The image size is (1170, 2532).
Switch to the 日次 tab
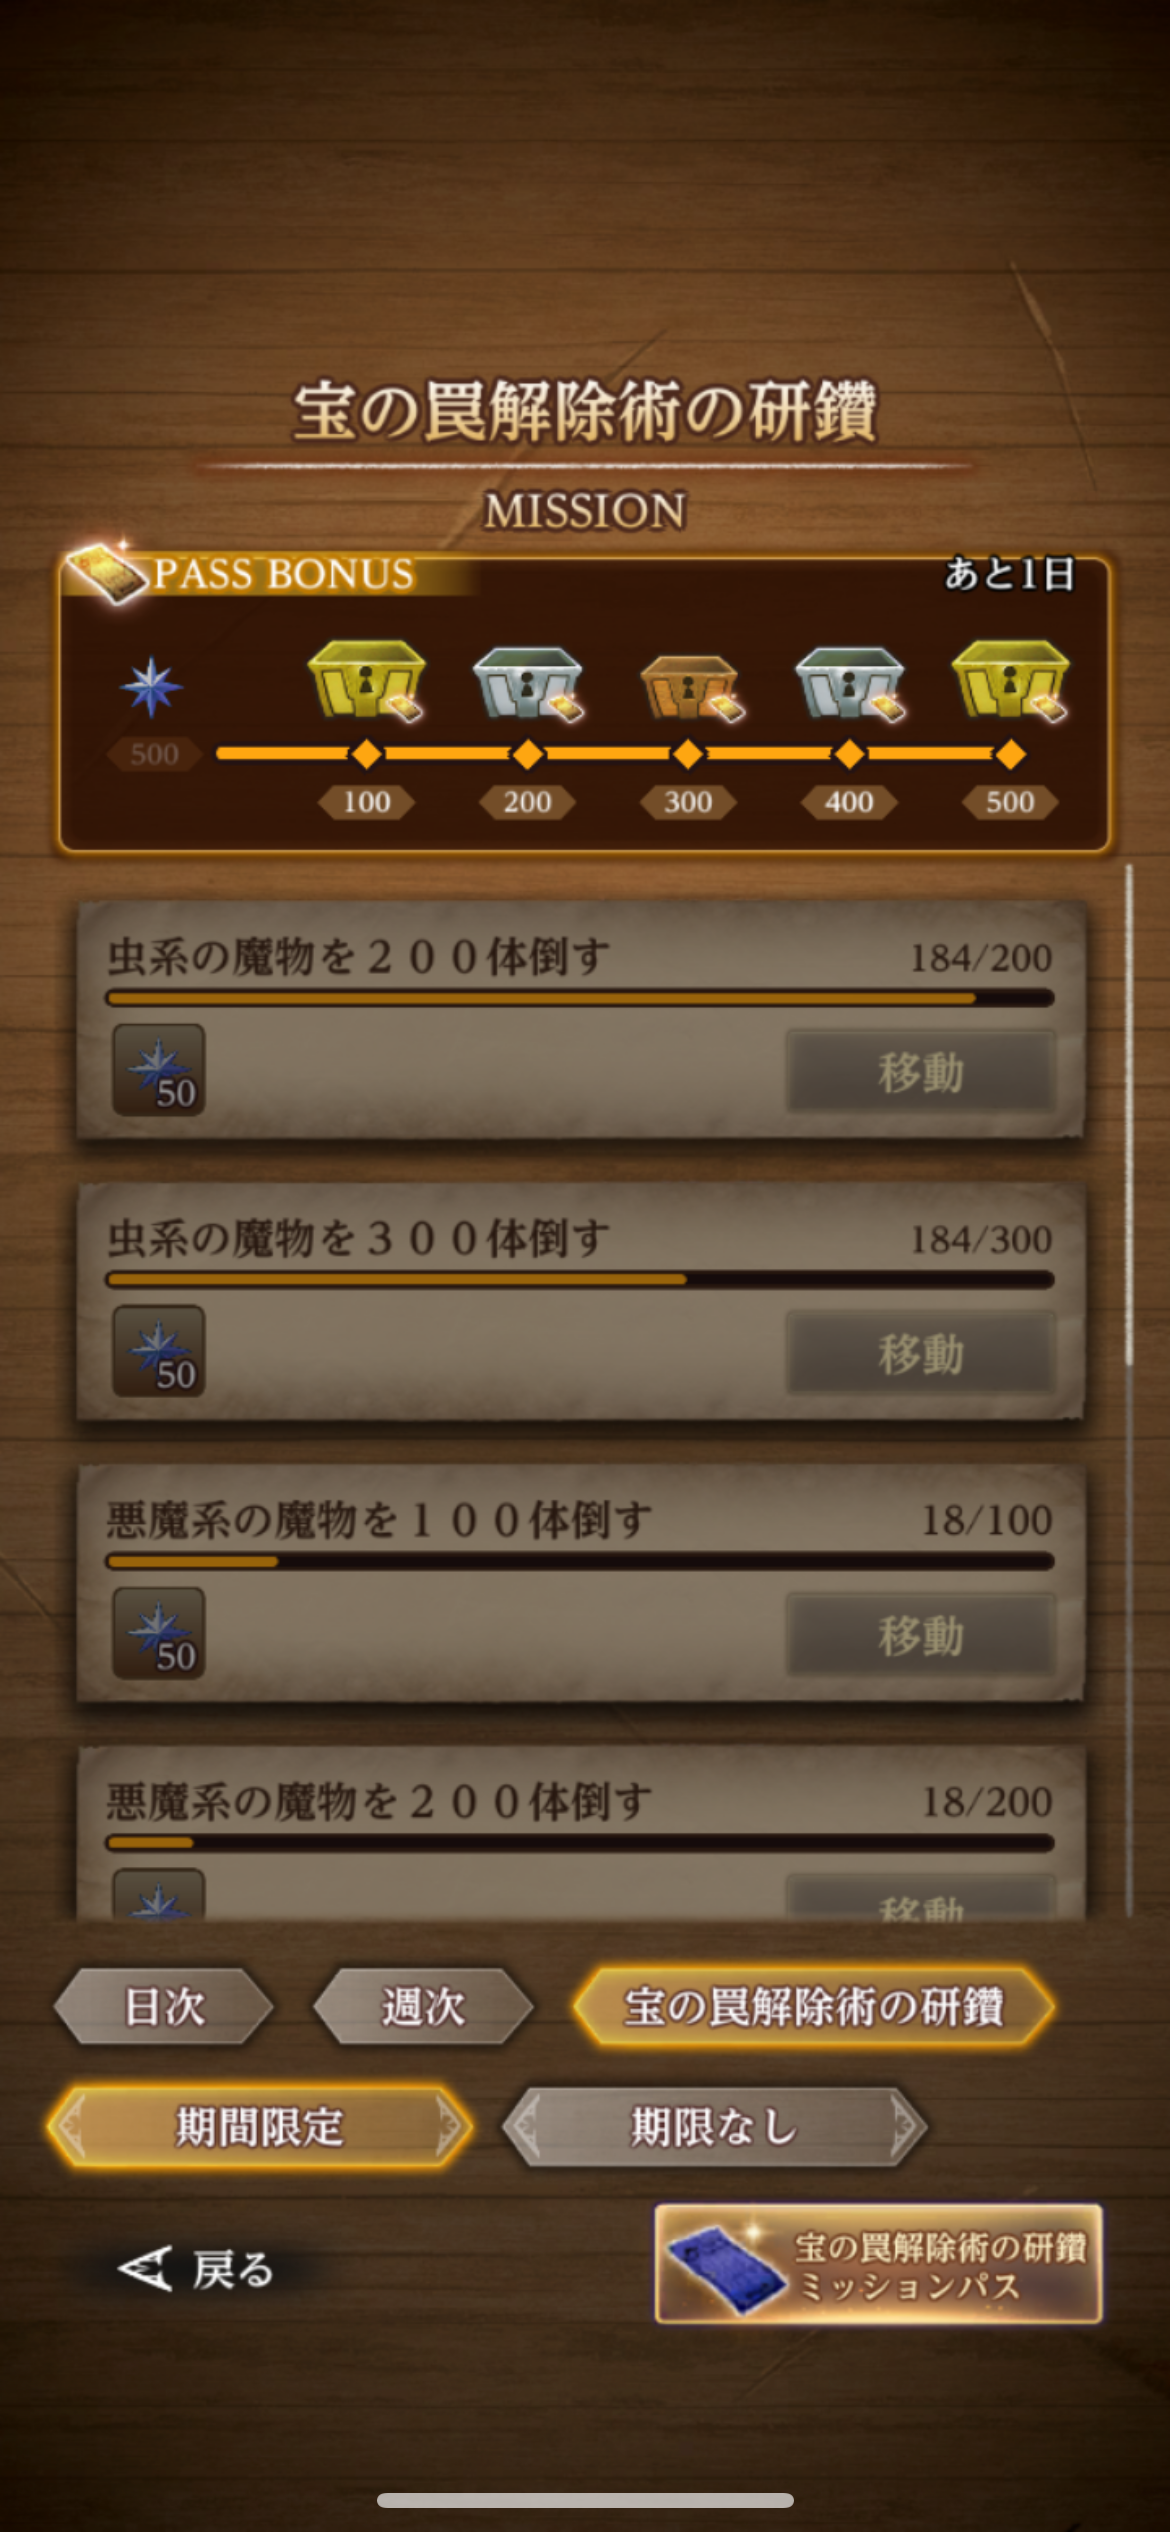(163, 2006)
